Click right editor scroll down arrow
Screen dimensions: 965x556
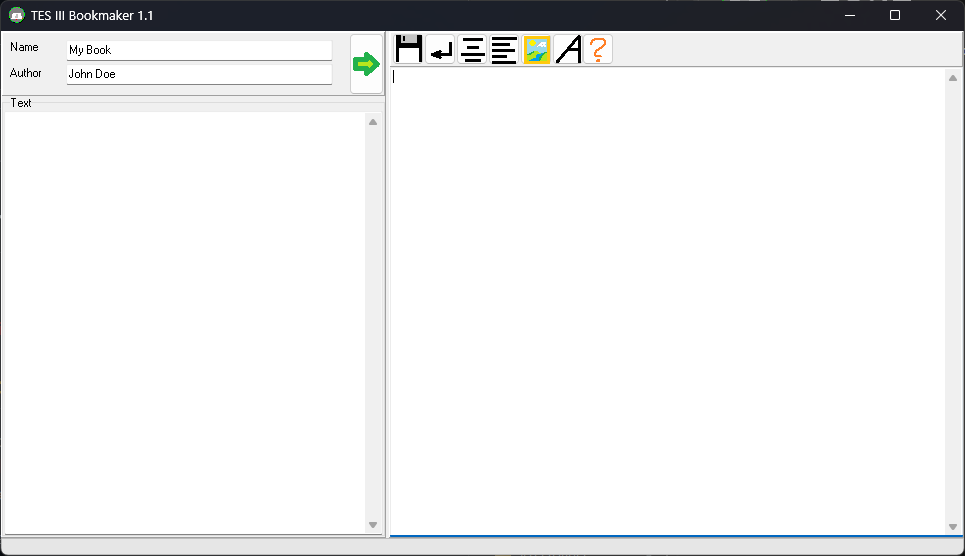[x=953, y=526]
